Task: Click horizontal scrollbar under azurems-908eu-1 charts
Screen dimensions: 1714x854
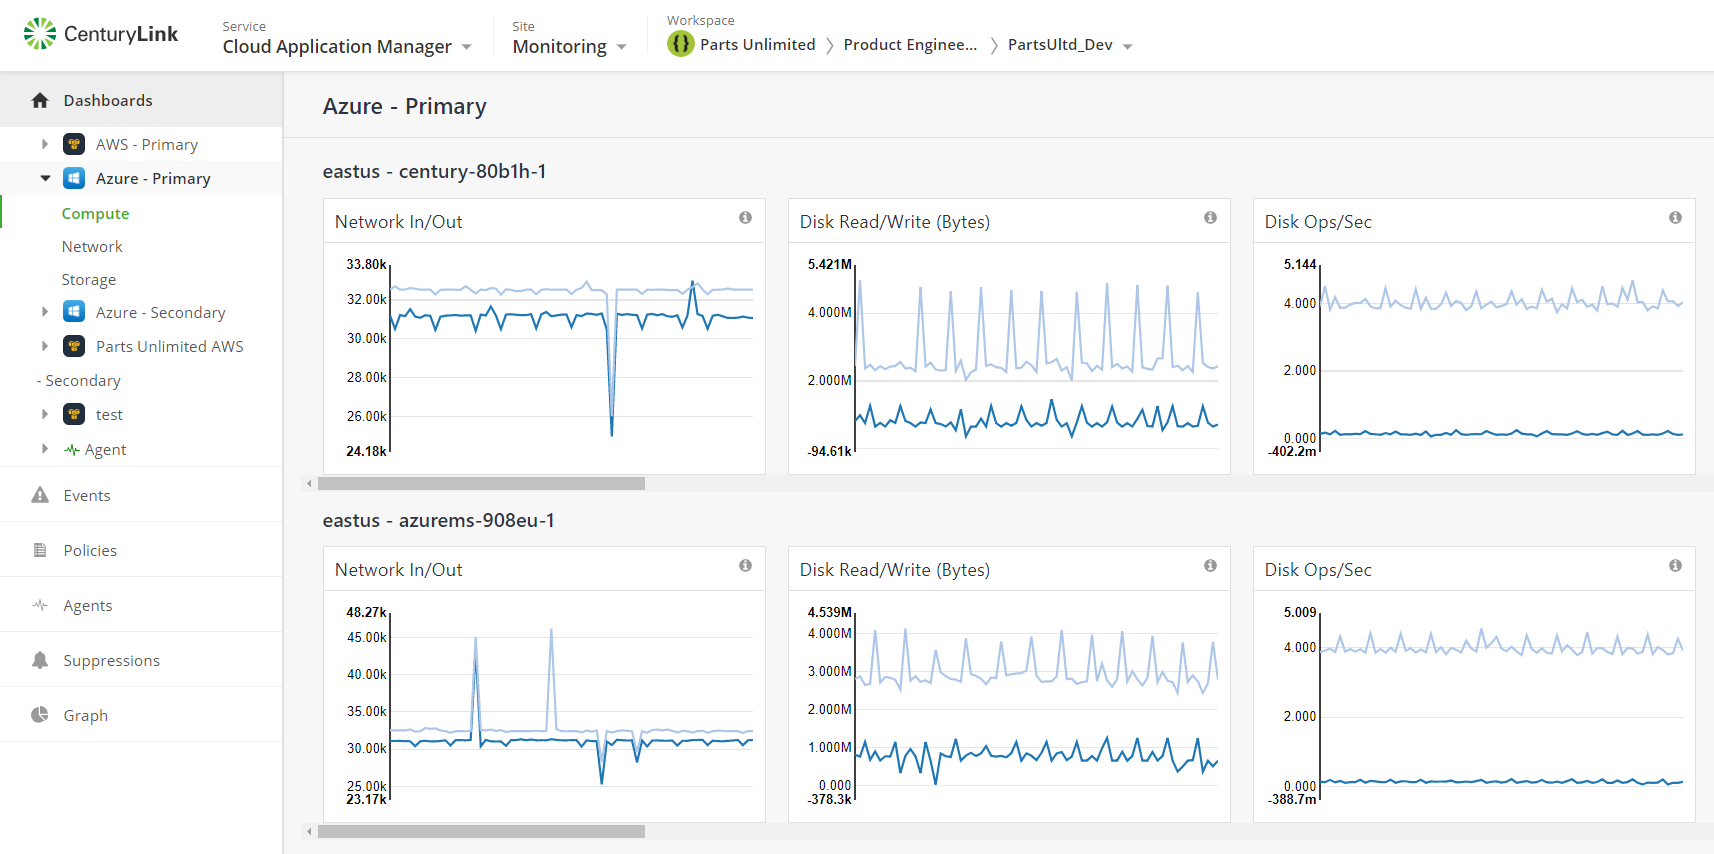Action: [x=481, y=831]
